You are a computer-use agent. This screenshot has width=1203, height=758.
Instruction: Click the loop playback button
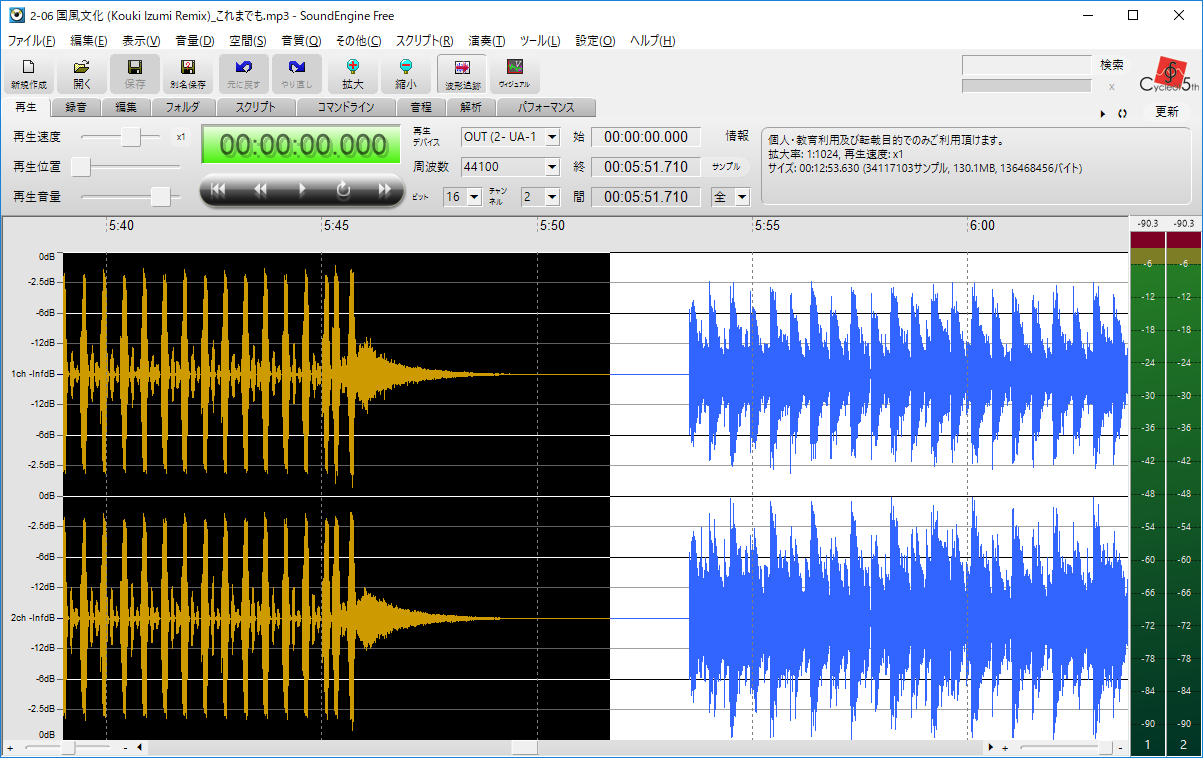pos(343,190)
